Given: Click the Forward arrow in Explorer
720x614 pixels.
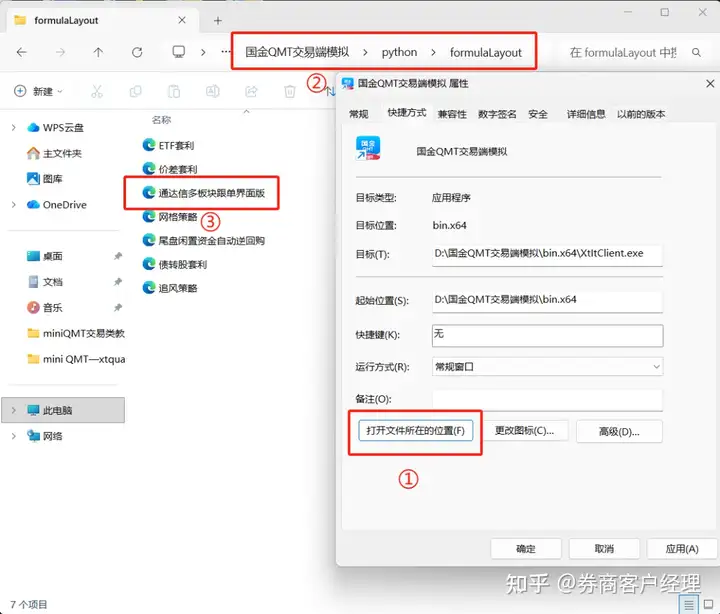Looking at the screenshot, I should [60, 52].
